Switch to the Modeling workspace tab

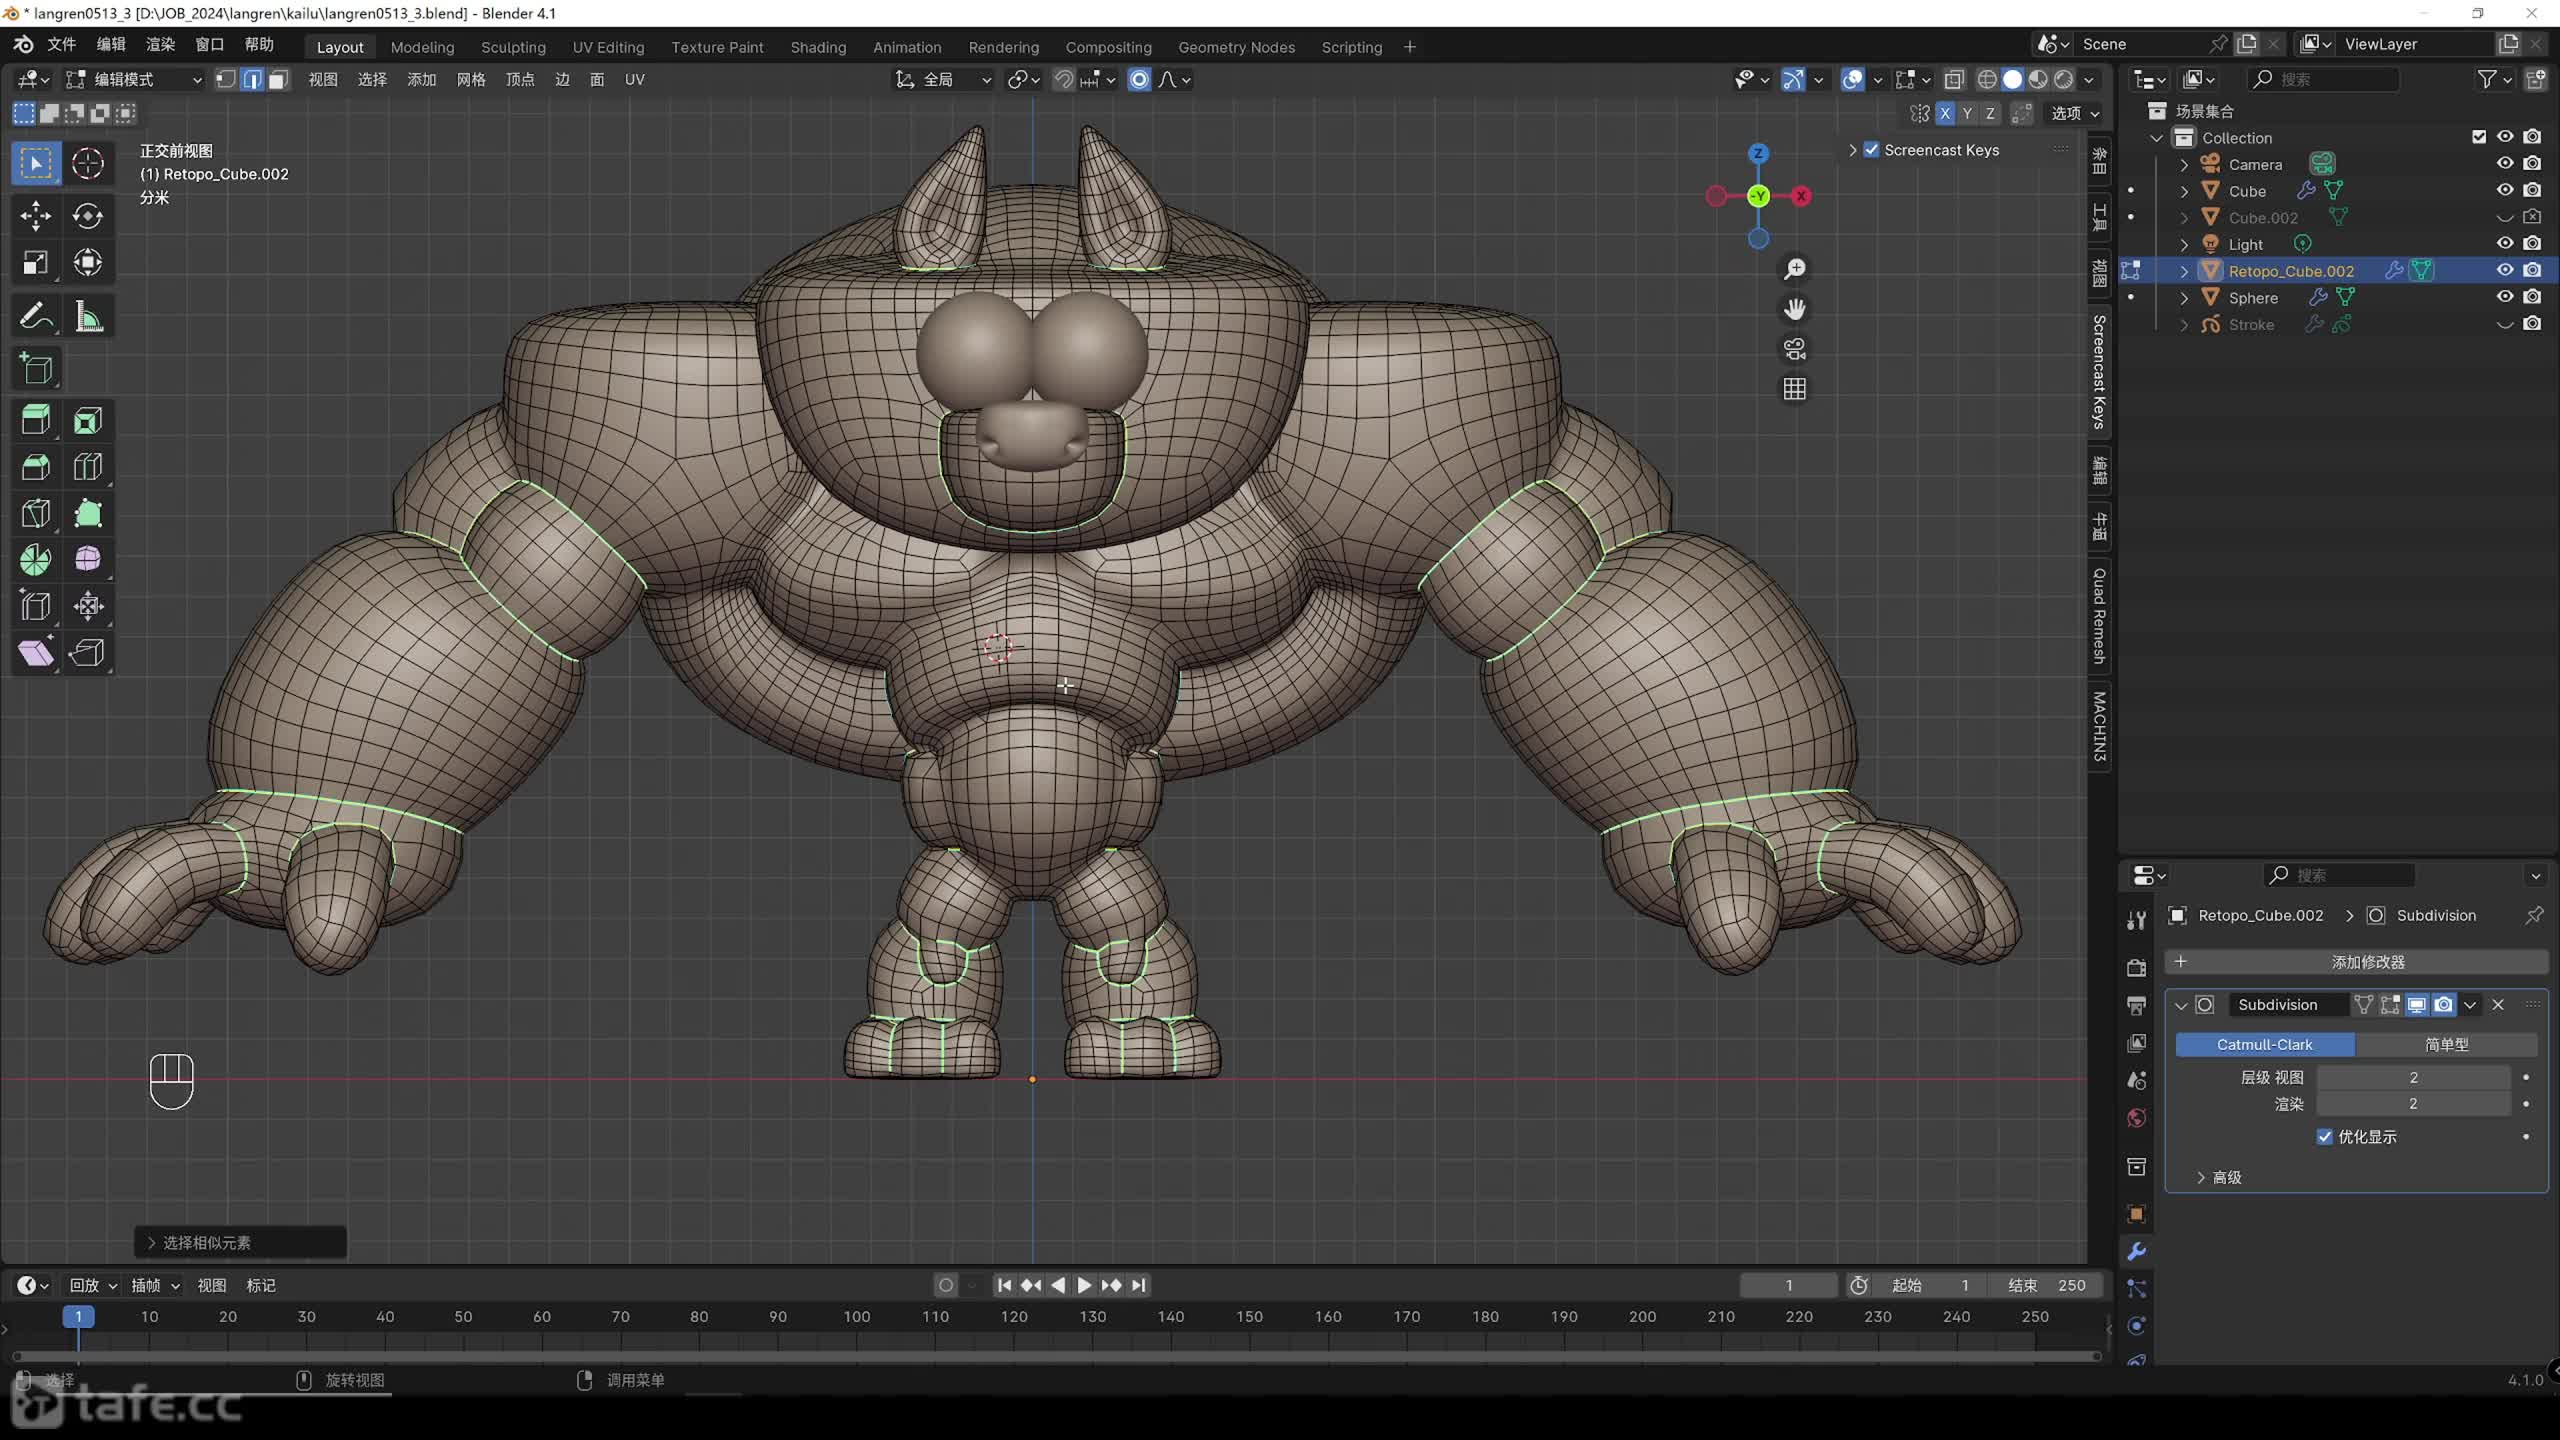422,47
